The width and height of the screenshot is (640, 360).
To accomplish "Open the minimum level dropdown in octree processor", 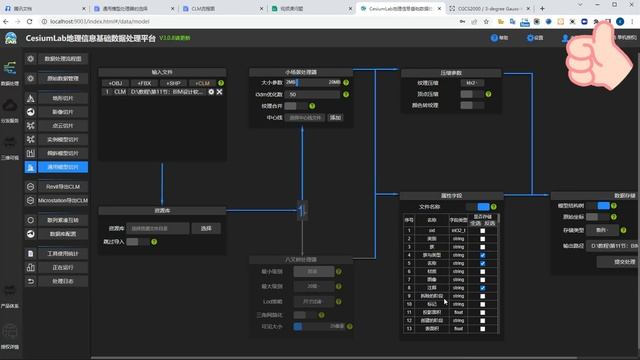I will pyautogui.click(x=313, y=271).
